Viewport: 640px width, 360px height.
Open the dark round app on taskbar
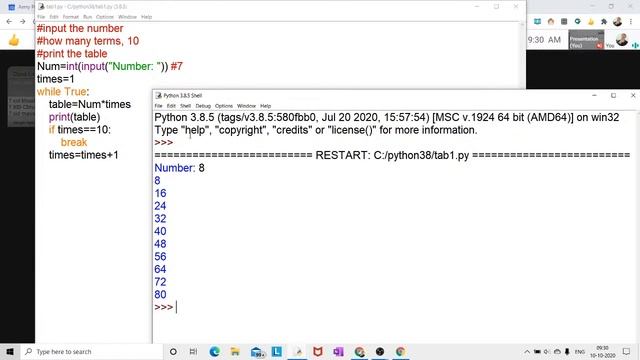point(380,351)
